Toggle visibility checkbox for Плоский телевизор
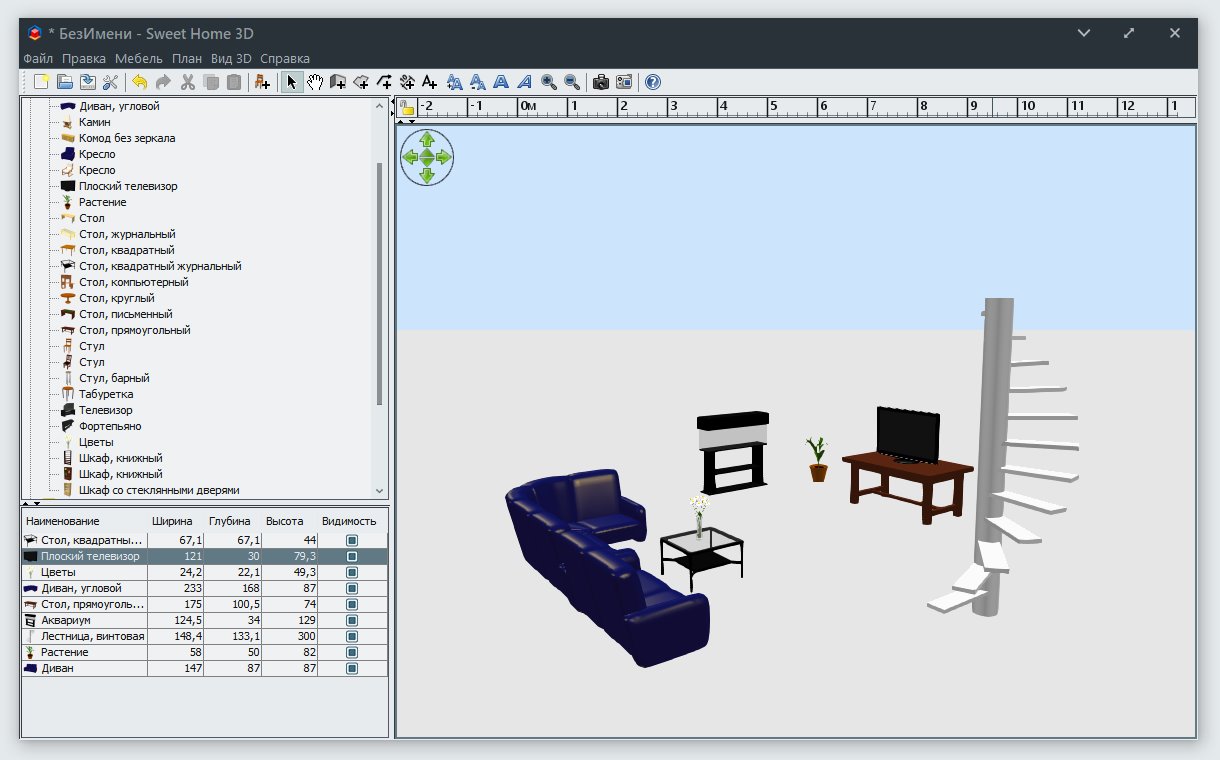The height and width of the screenshot is (760, 1220). point(351,556)
